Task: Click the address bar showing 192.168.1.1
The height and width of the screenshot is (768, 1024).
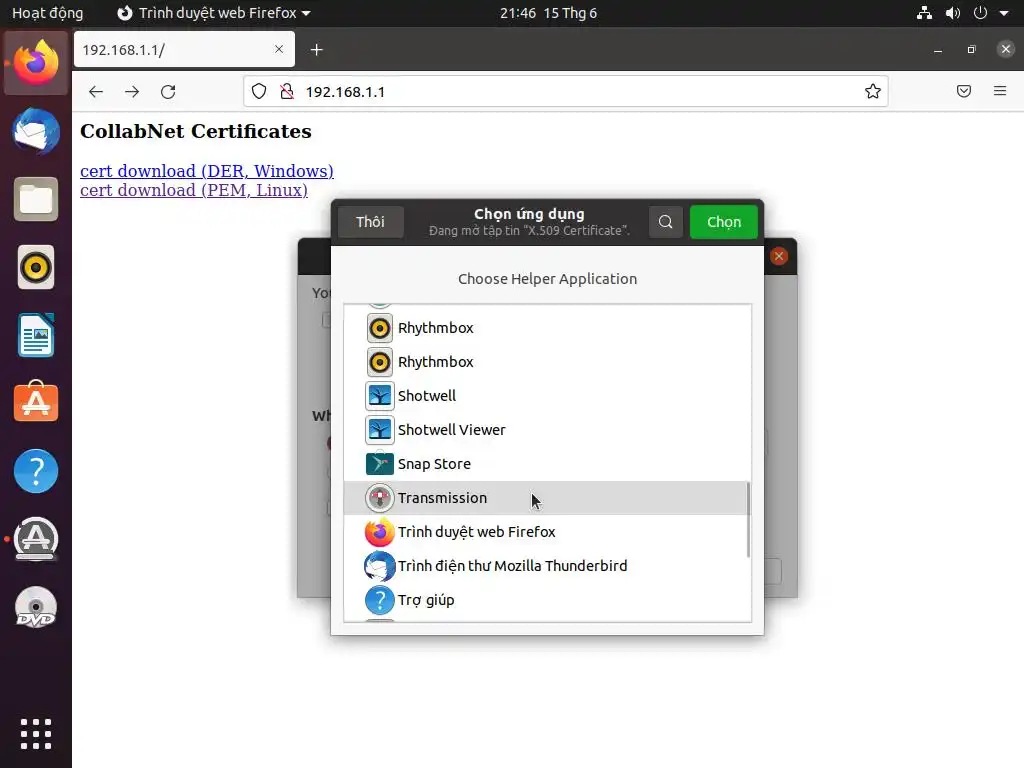Action: (566, 91)
